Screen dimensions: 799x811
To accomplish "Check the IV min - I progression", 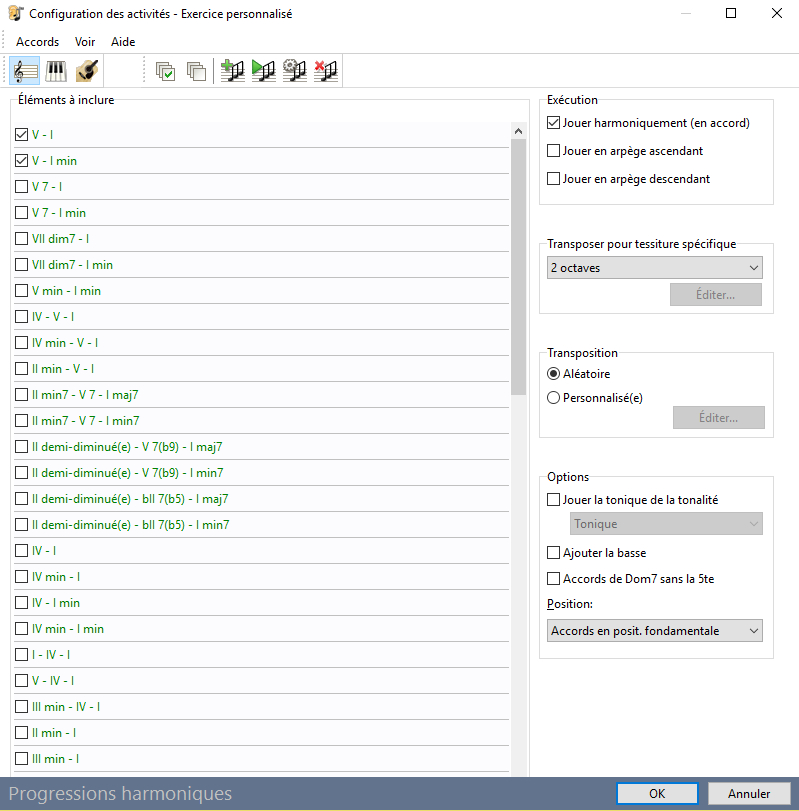I will 21,577.
